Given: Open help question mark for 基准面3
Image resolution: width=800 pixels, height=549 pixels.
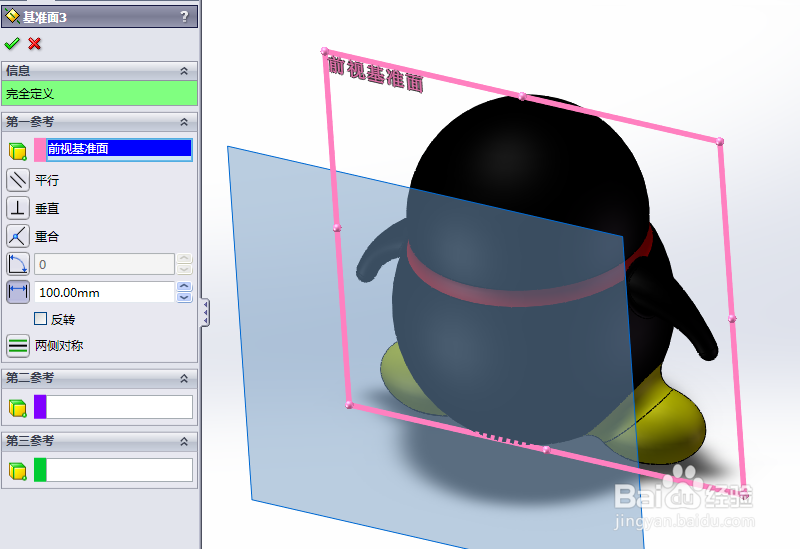Looking at the screenshot, I should coord(184,17).
